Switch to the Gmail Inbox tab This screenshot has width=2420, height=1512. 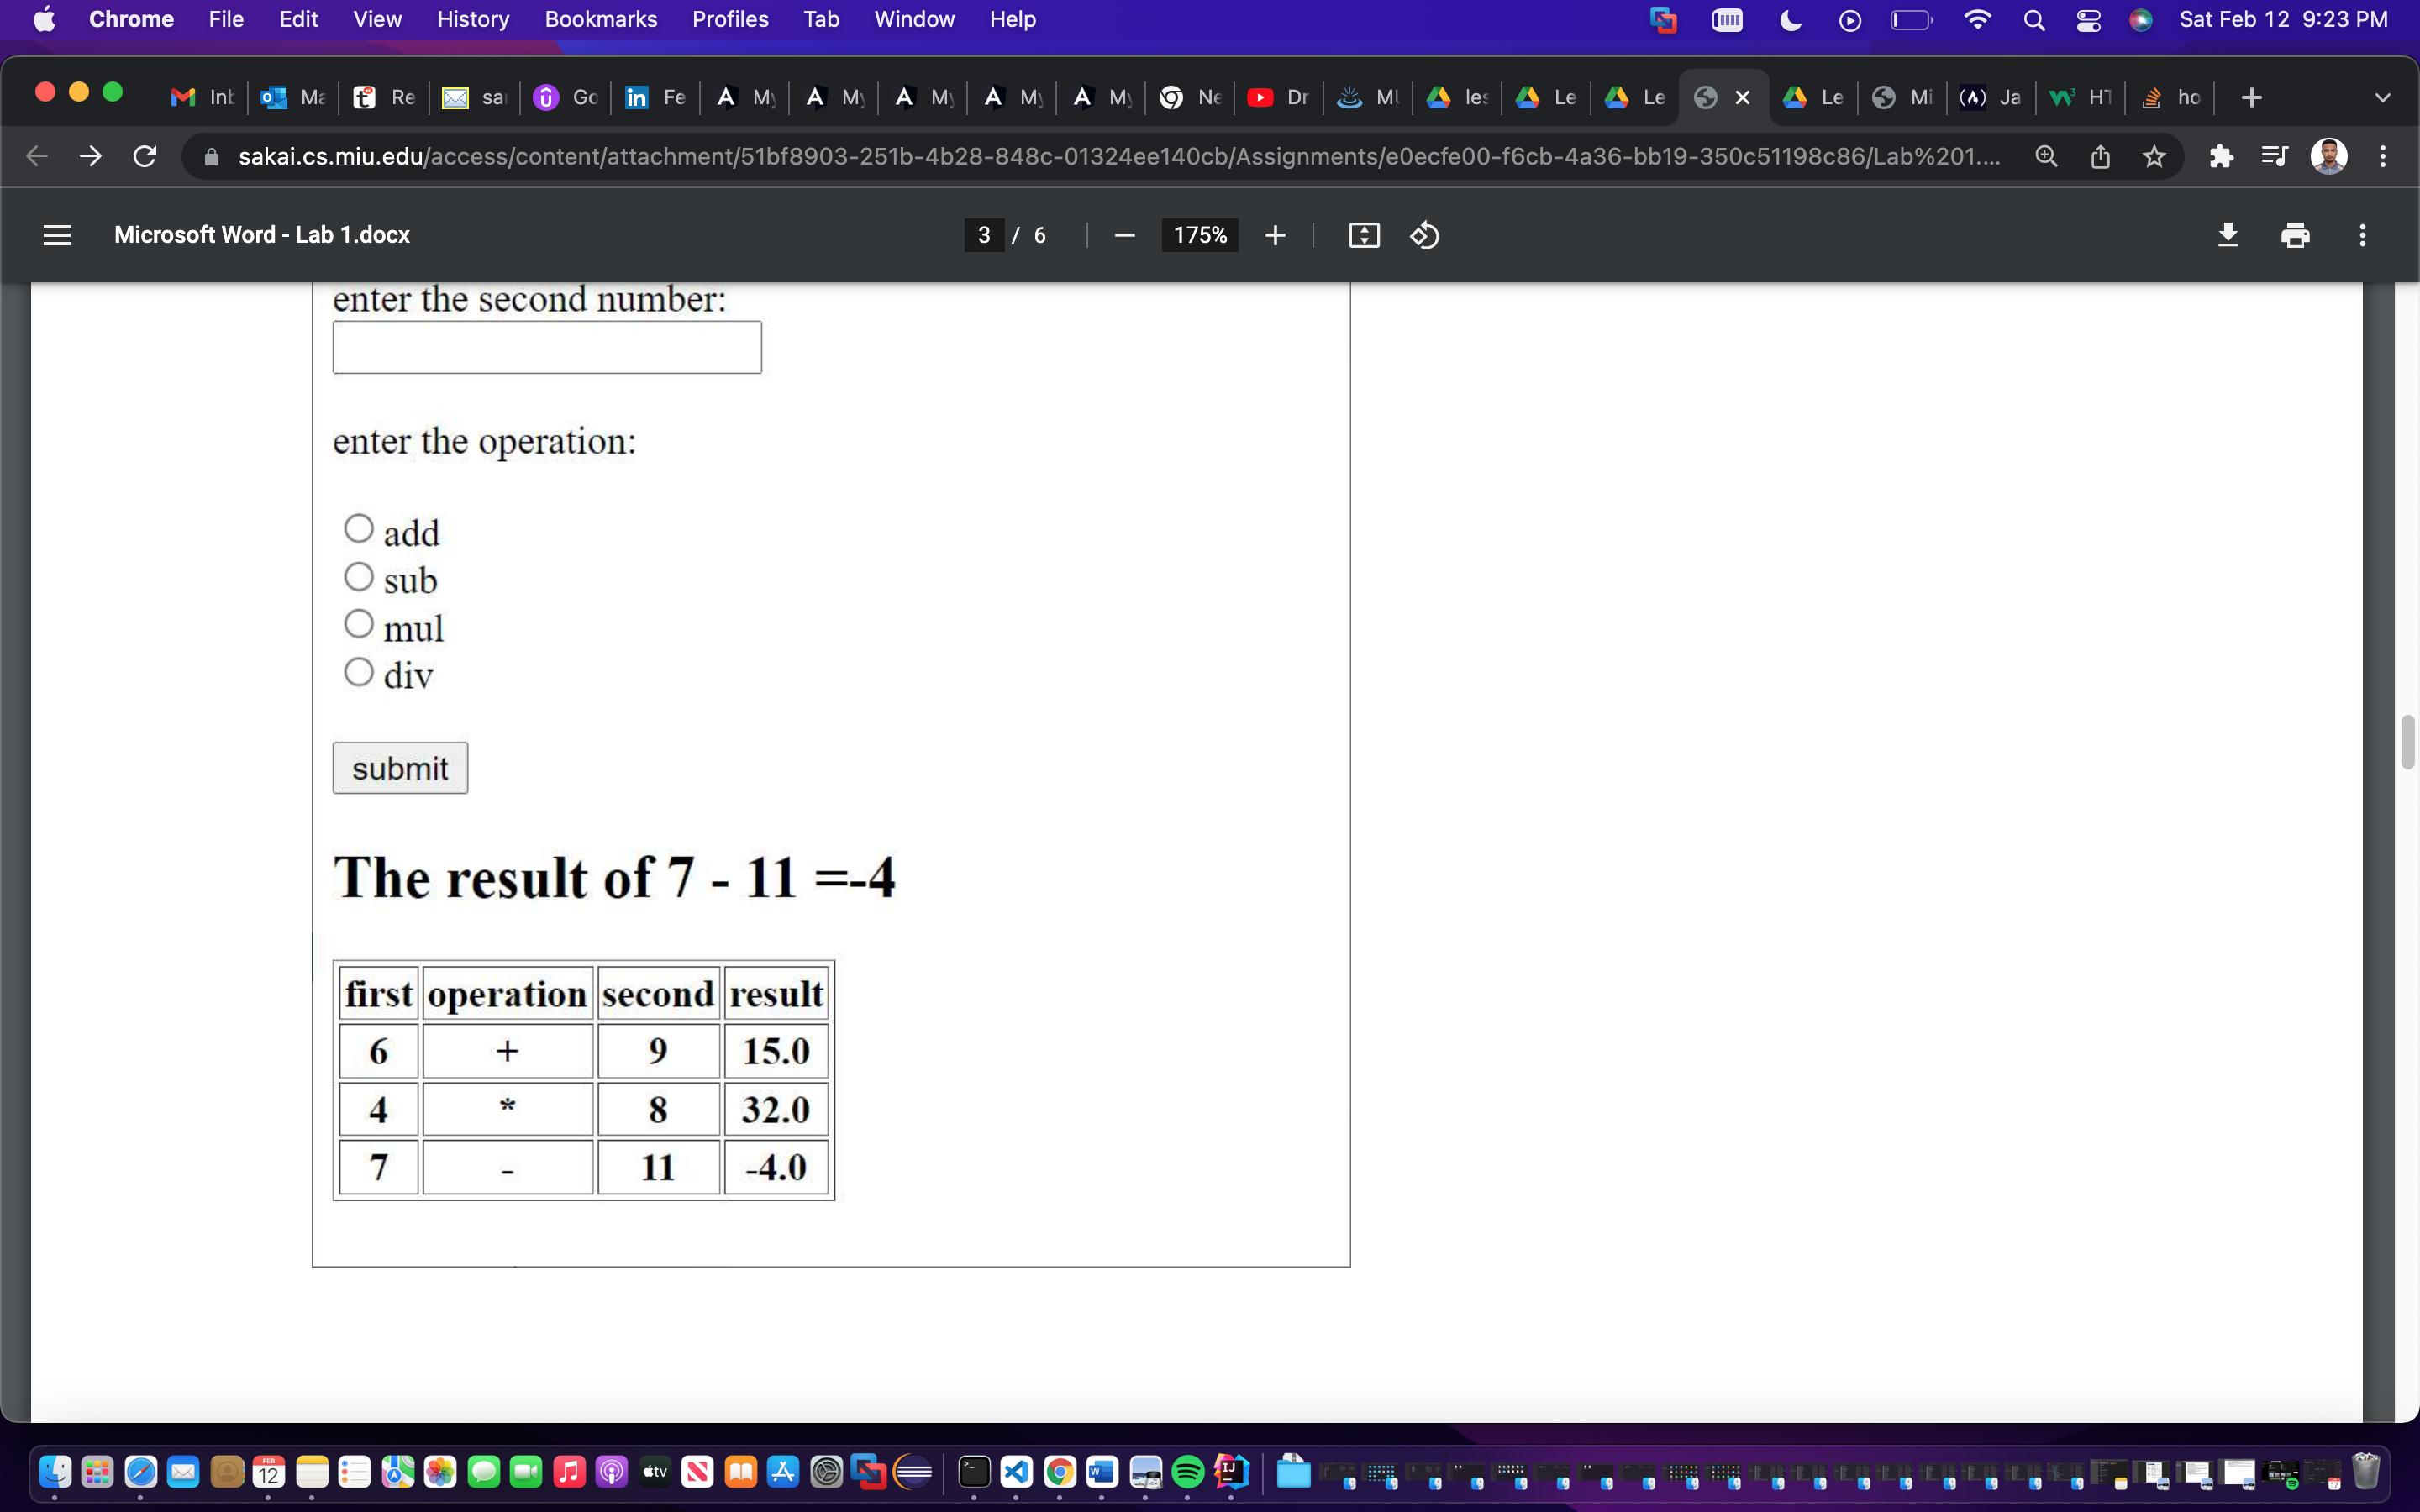coord(203,97)
